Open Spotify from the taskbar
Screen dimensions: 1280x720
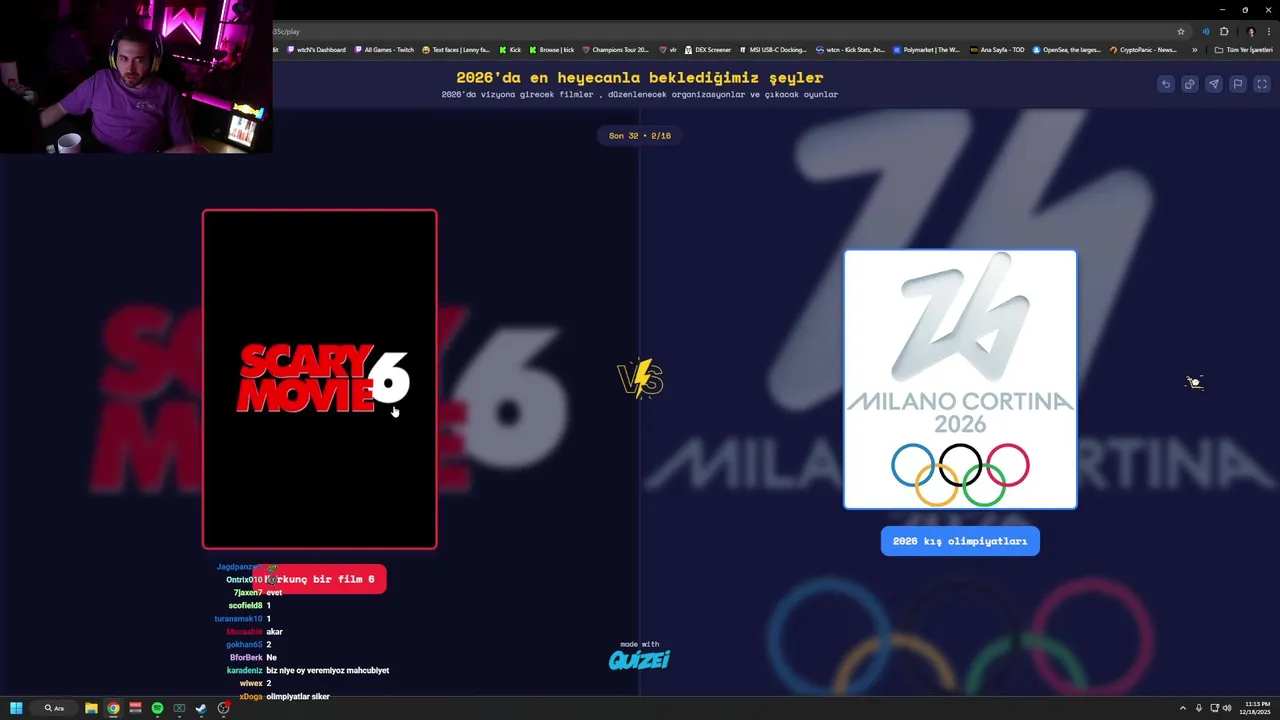[x=157, y=708]
